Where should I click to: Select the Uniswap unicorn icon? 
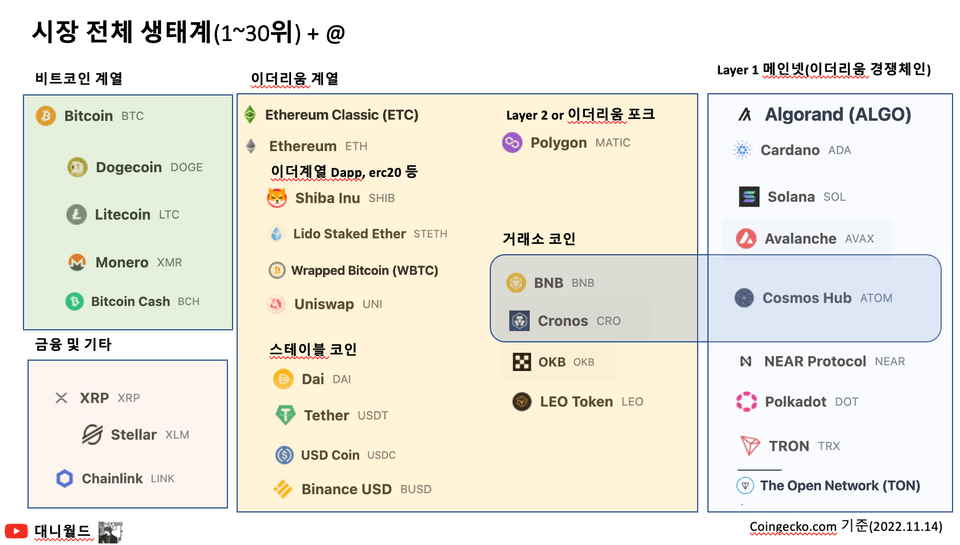point(277,304)
